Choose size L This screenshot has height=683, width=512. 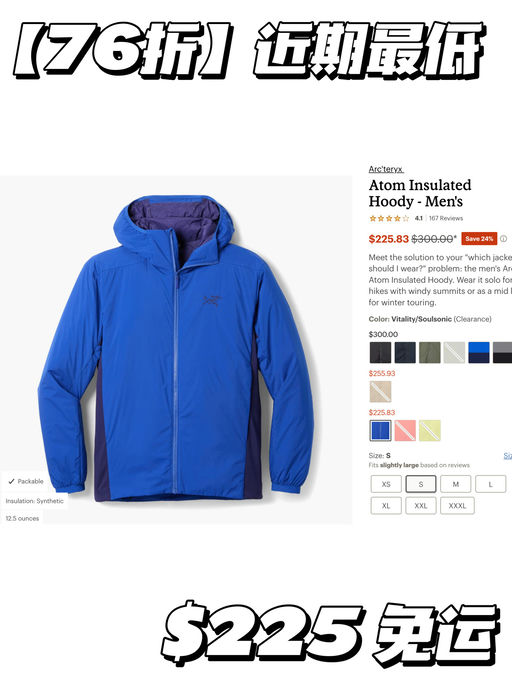(490, 484)
